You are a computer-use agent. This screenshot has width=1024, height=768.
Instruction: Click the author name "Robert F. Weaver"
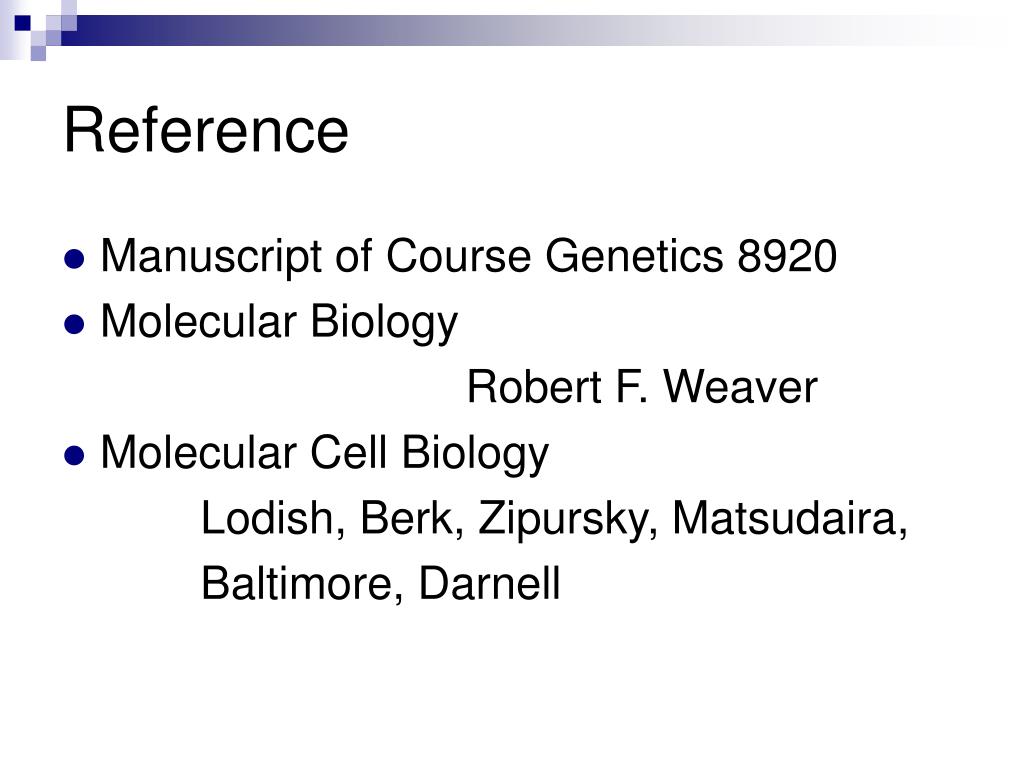click(x=642, y=387)
